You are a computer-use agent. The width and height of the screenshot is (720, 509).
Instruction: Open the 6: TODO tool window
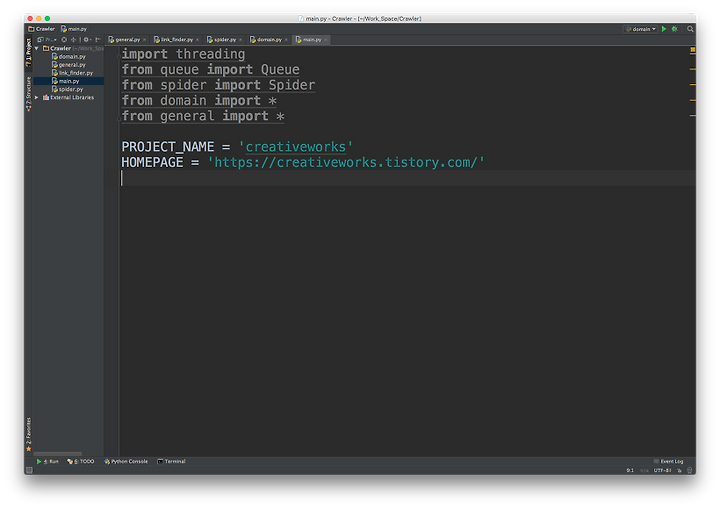[81, 461]
